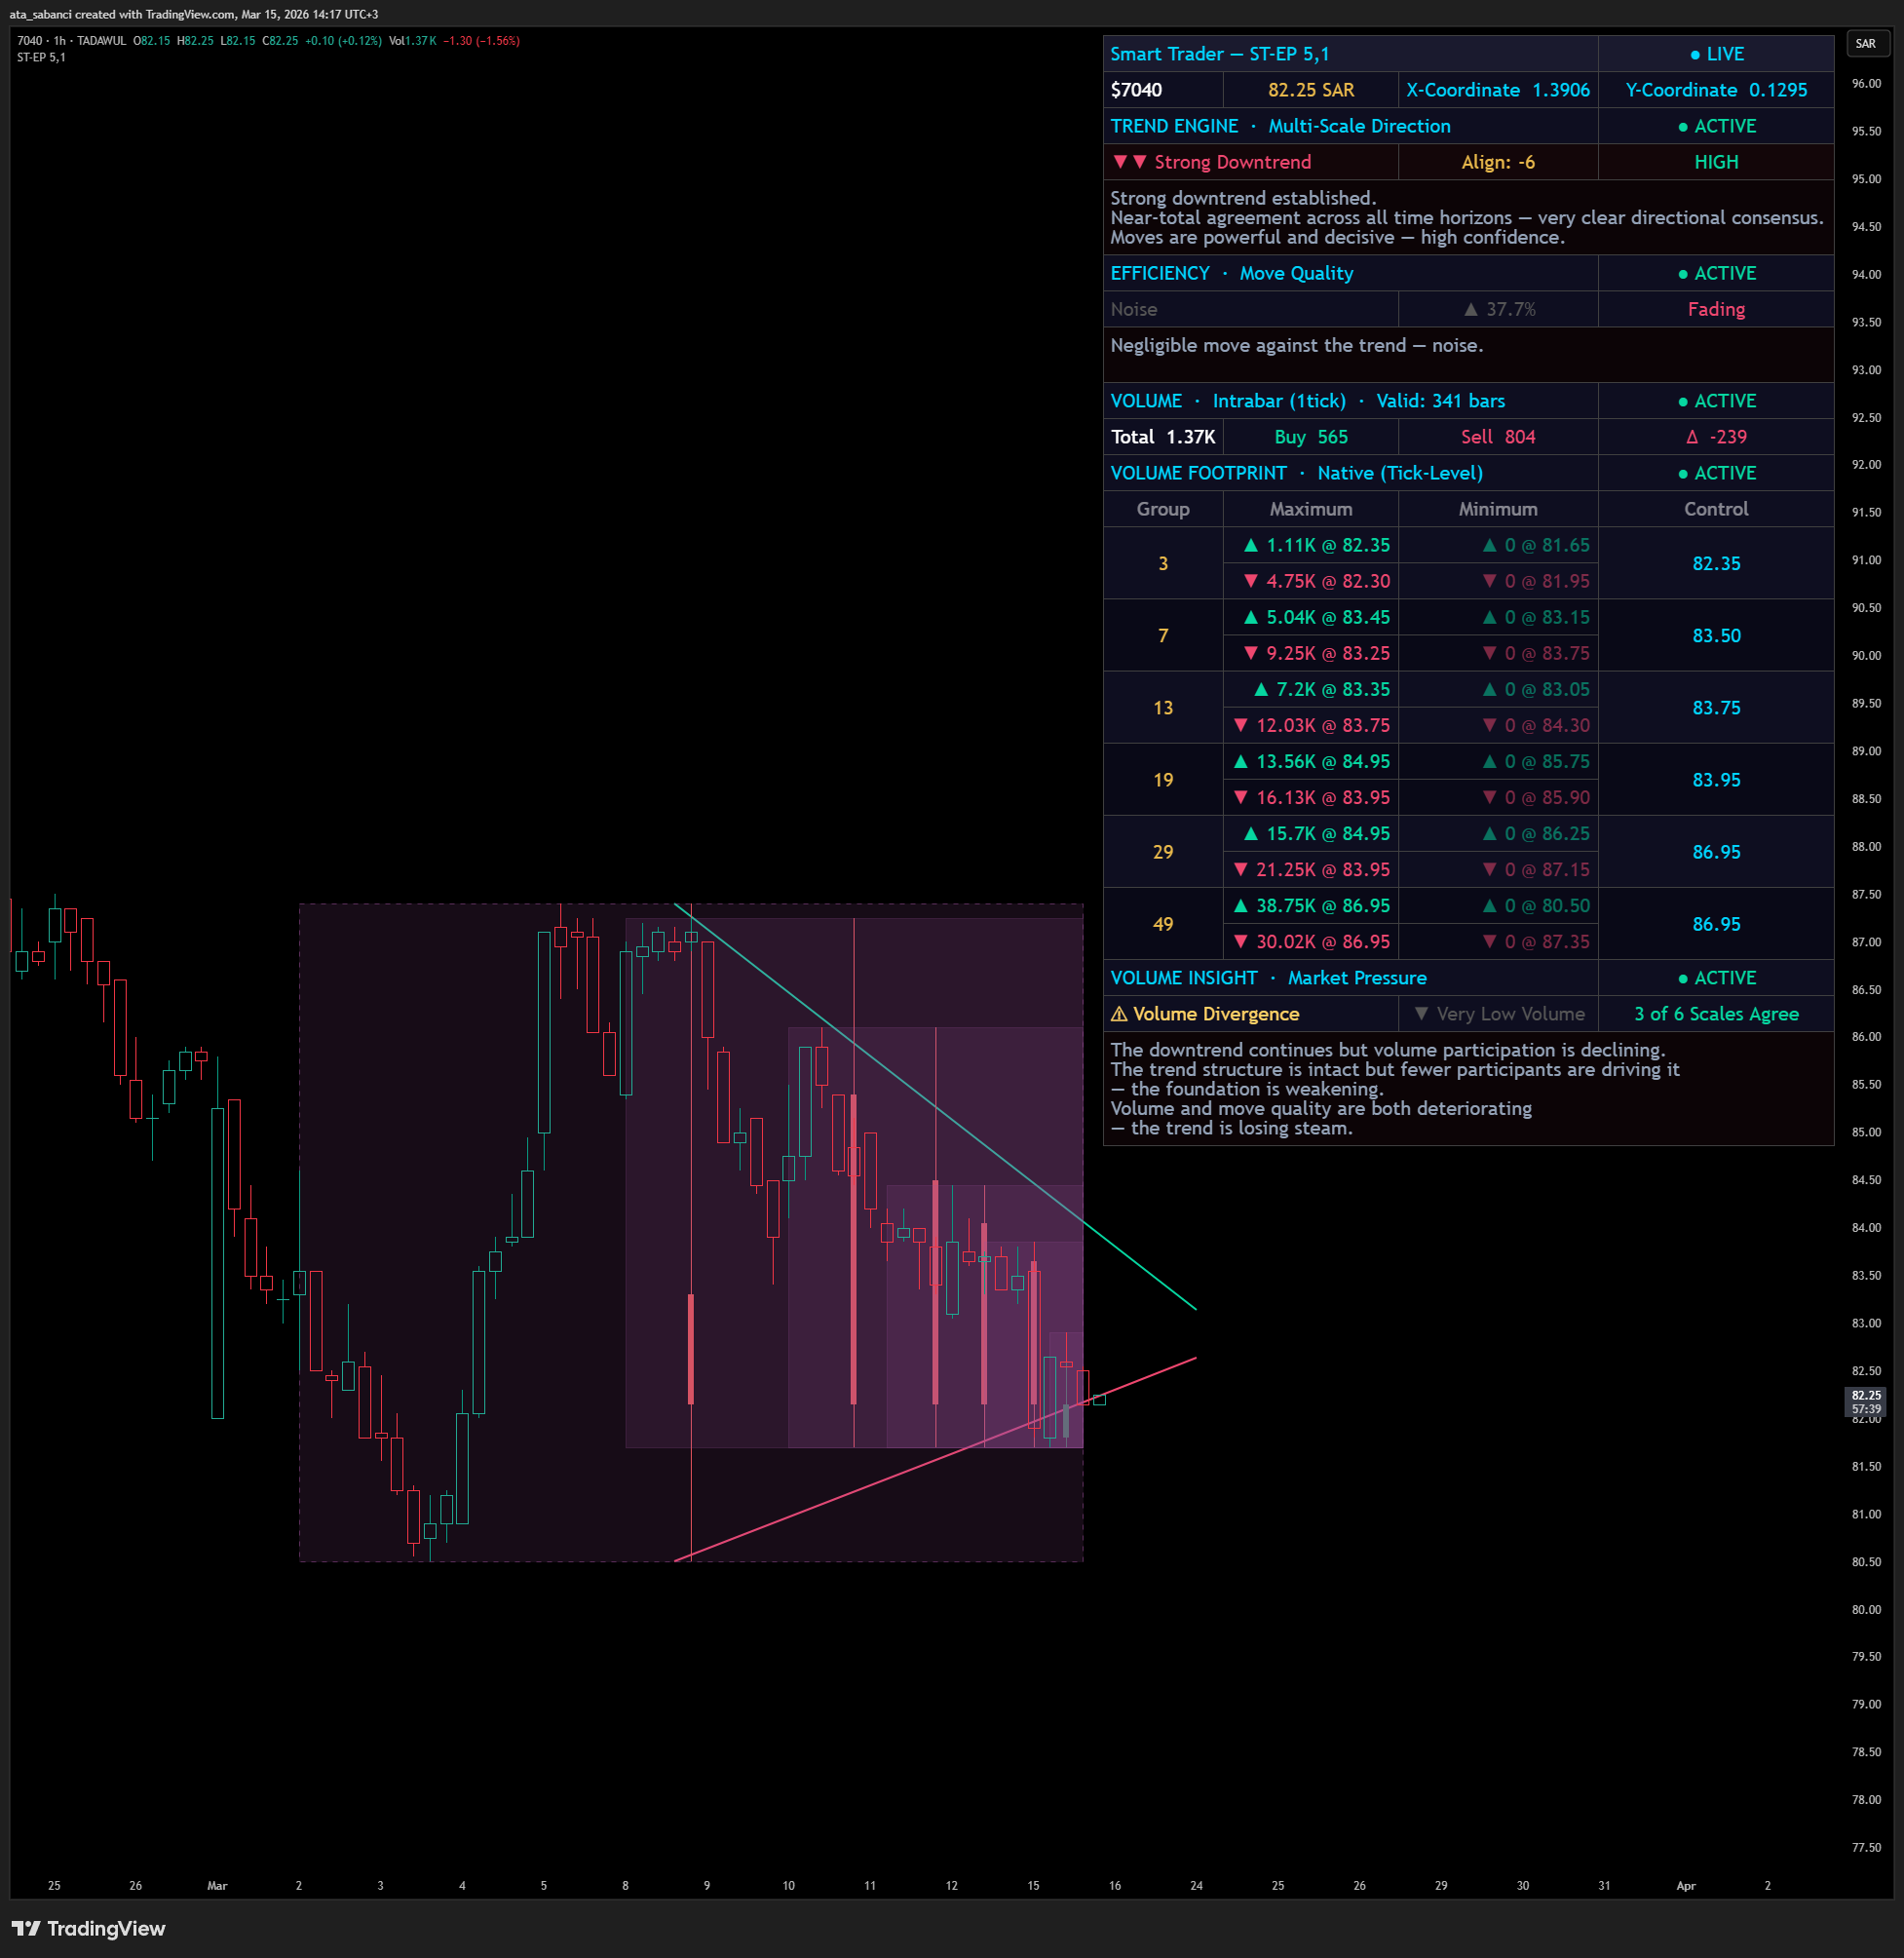1904x1958 pixels.
Task: Click the Buy 565 cell
Action: click(1311, 437)
